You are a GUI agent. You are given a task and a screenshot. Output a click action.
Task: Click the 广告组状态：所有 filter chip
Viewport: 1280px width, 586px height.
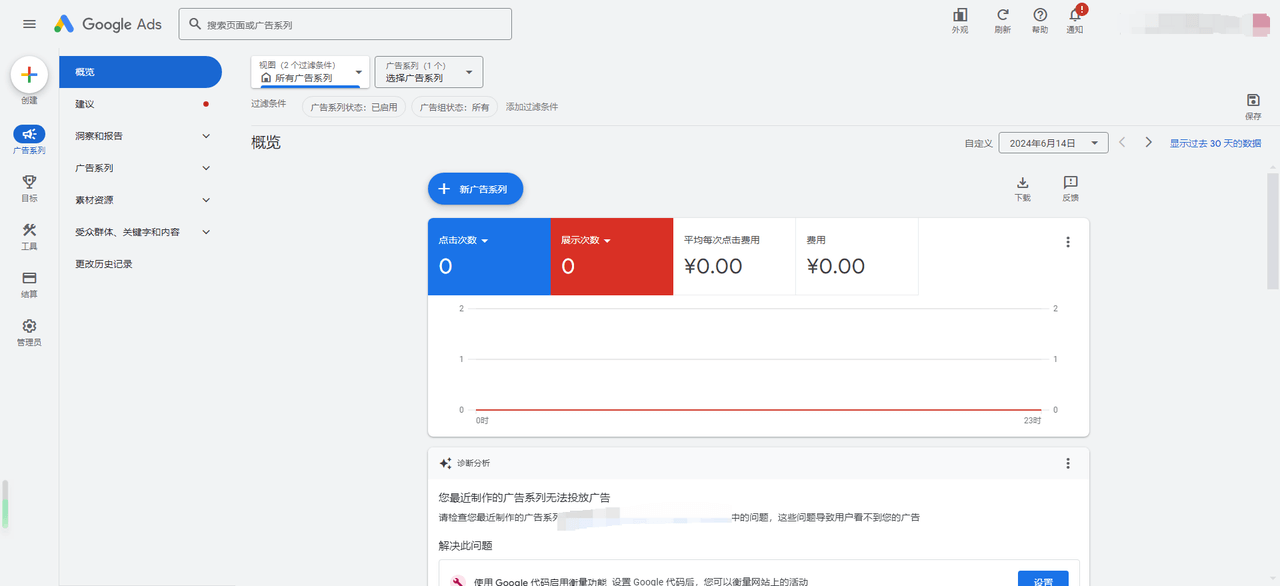click(x=455, y=107)
